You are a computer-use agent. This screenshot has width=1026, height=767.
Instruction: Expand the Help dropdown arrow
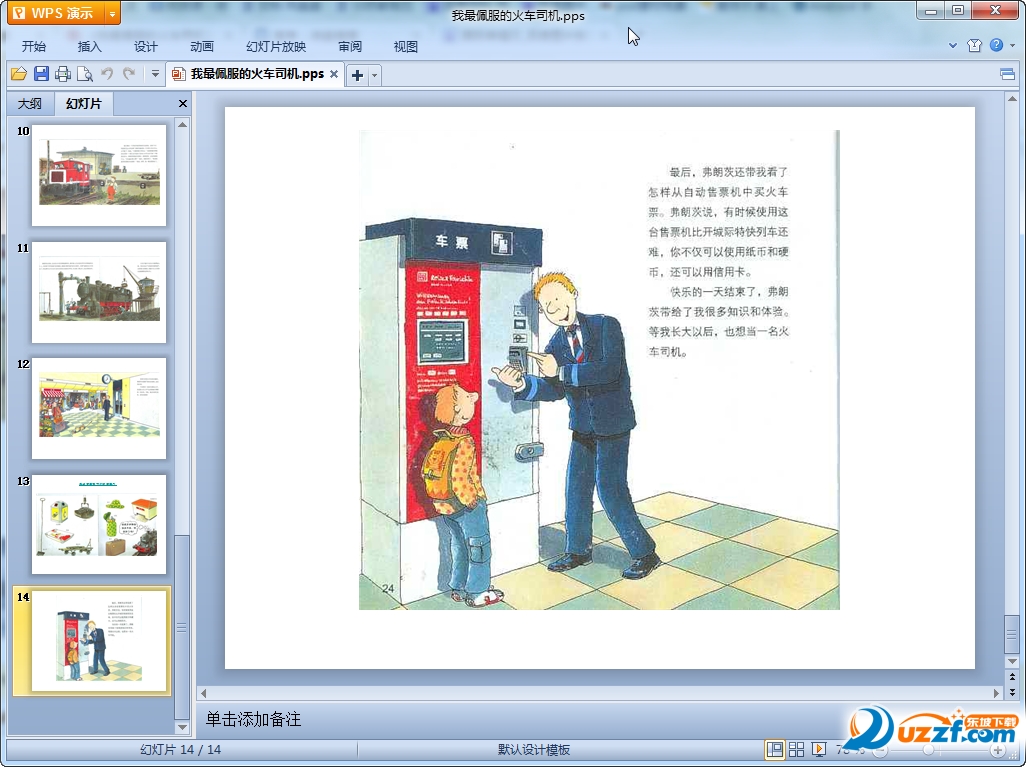coord(1012,46)
